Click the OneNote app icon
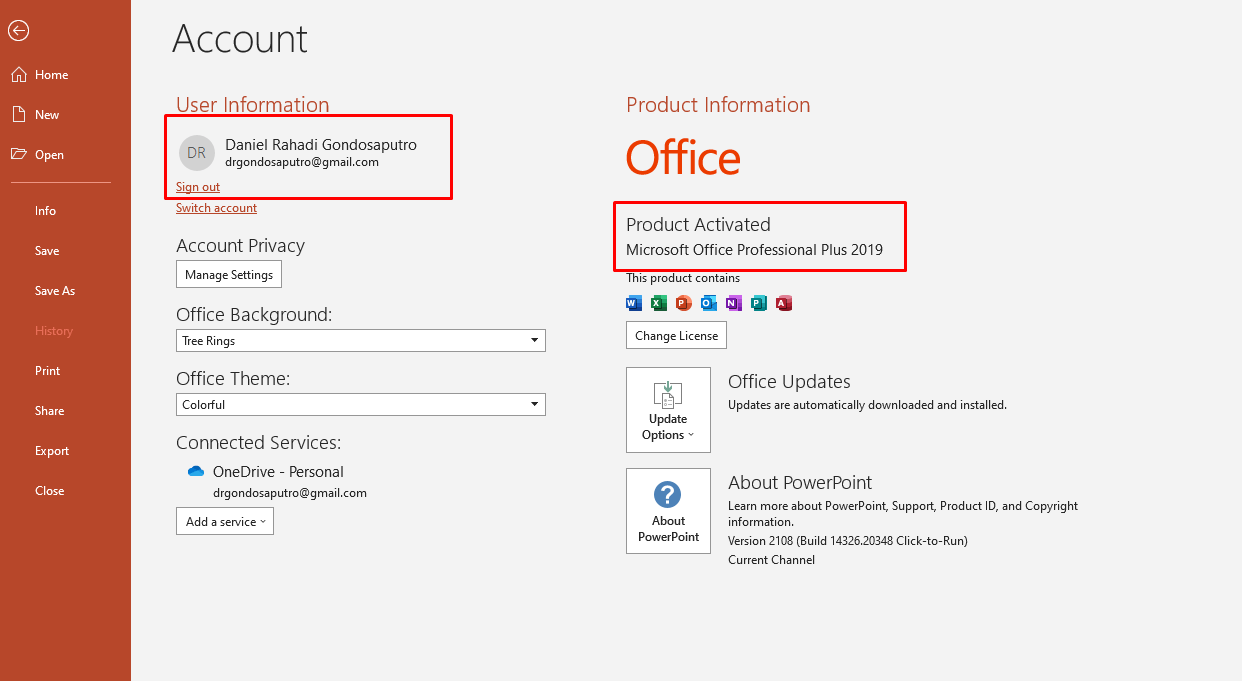The width and height of the screenshot is (1242, 681). (x=734, y=303)
